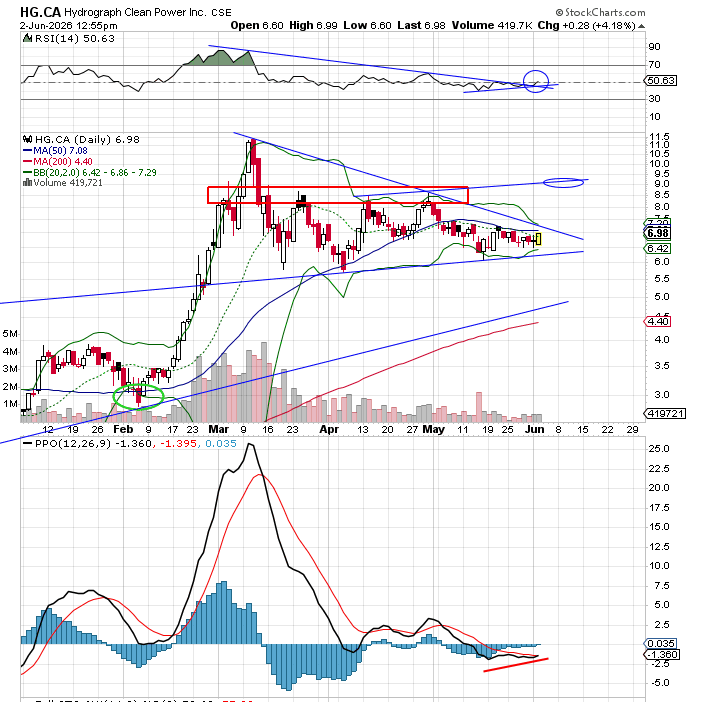Click the 10 level on the RSI axis
This screenshot has width=705, height=702.
654,117
